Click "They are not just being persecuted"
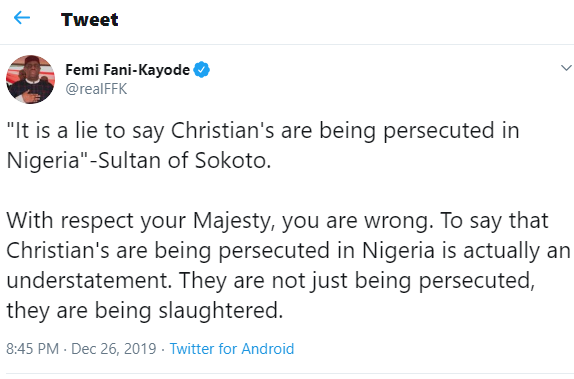Viewport: 574px width, 379px height. tap(357, 281)
